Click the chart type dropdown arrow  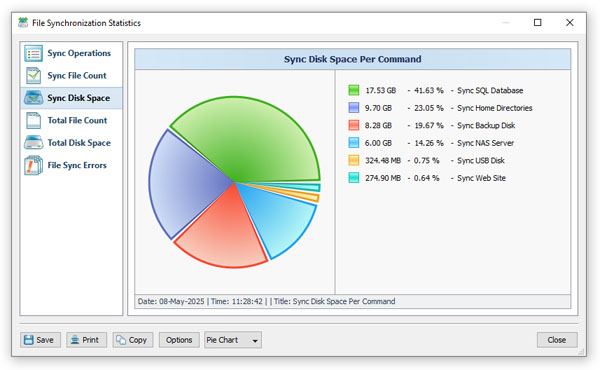255,341
